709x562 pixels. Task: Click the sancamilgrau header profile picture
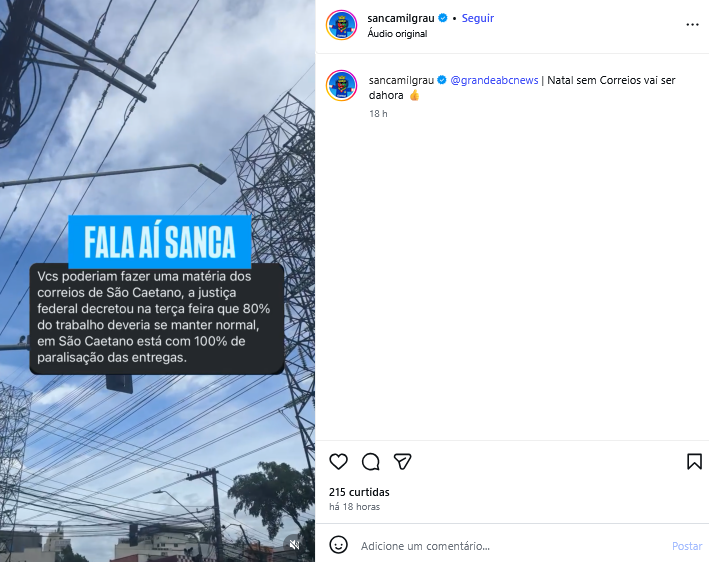coord(341,25)
